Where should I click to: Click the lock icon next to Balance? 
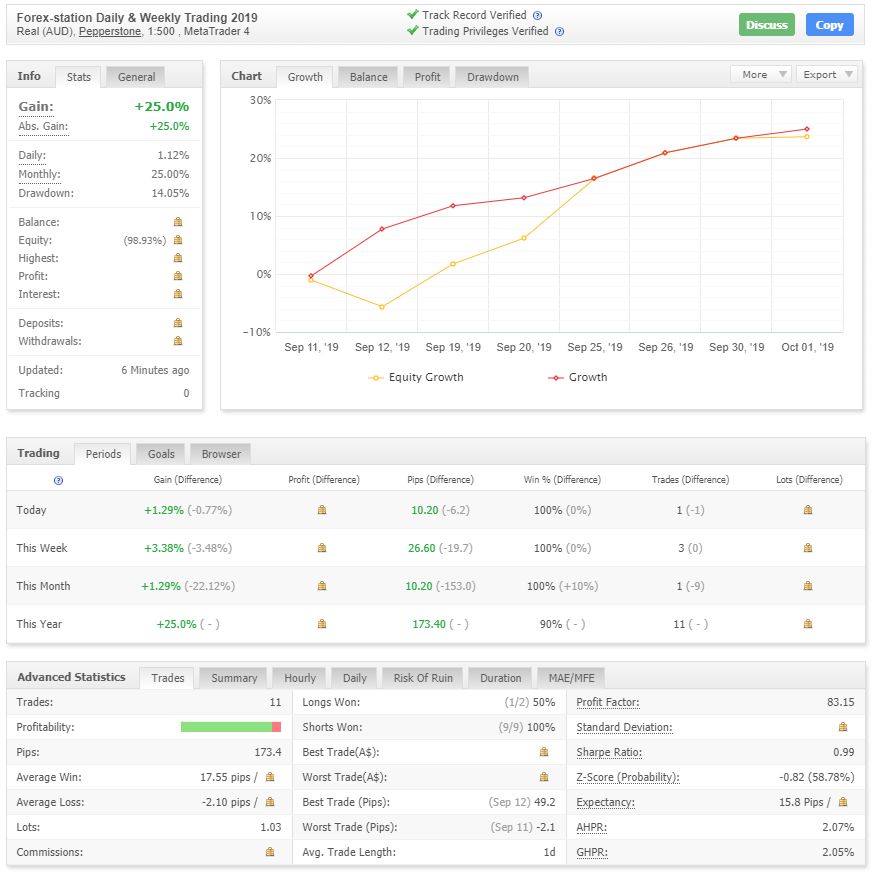coord(178,222)
